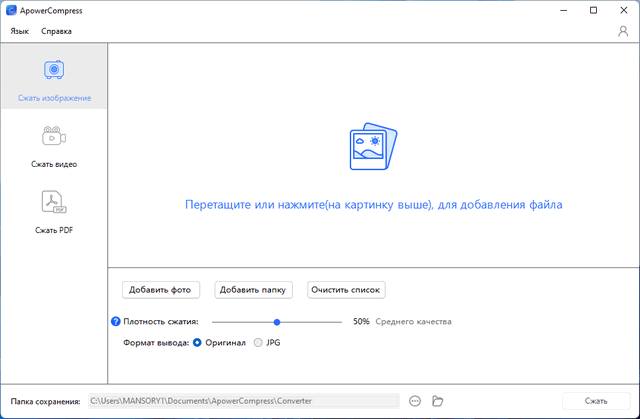This screenshot has height=419, width=640.
Task: Click the three-dots browse path icon
Action: [415, 401]
